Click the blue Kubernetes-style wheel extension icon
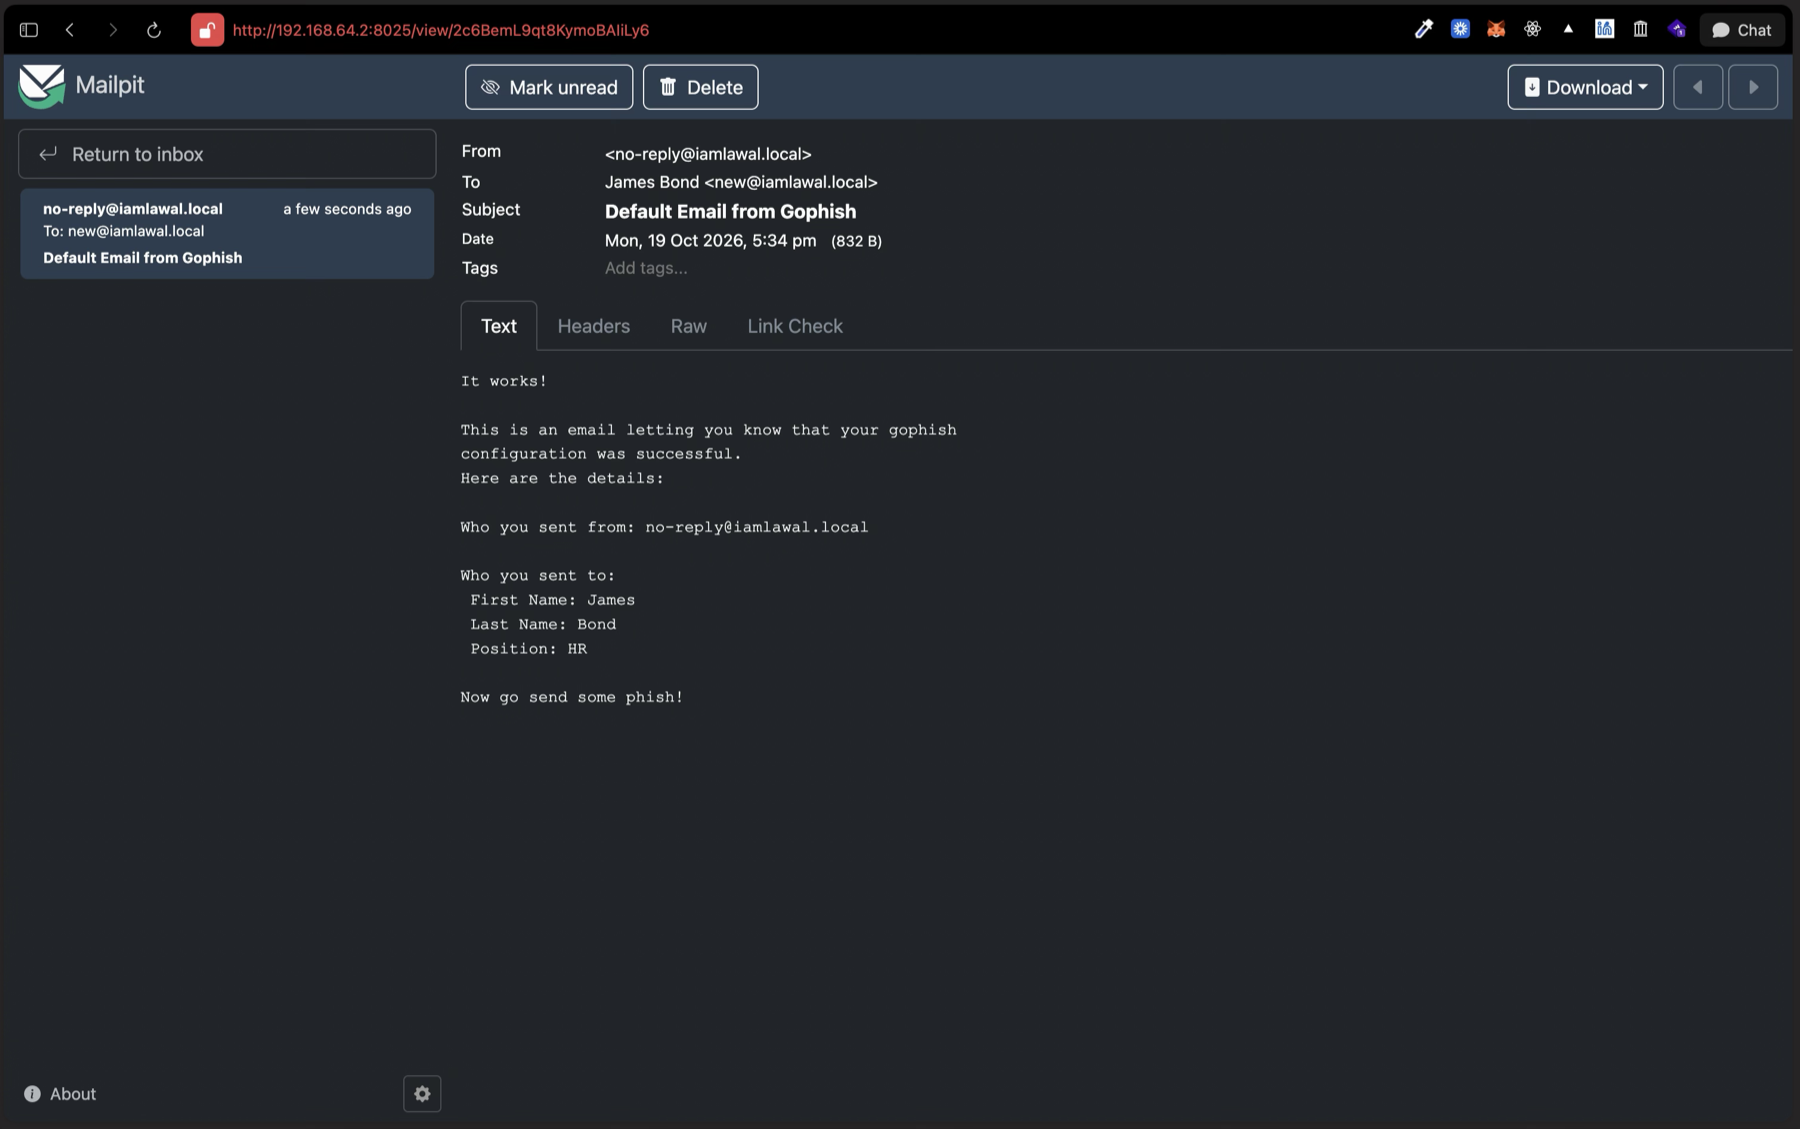1800x1129 pixels. [x=1460, y=29]
